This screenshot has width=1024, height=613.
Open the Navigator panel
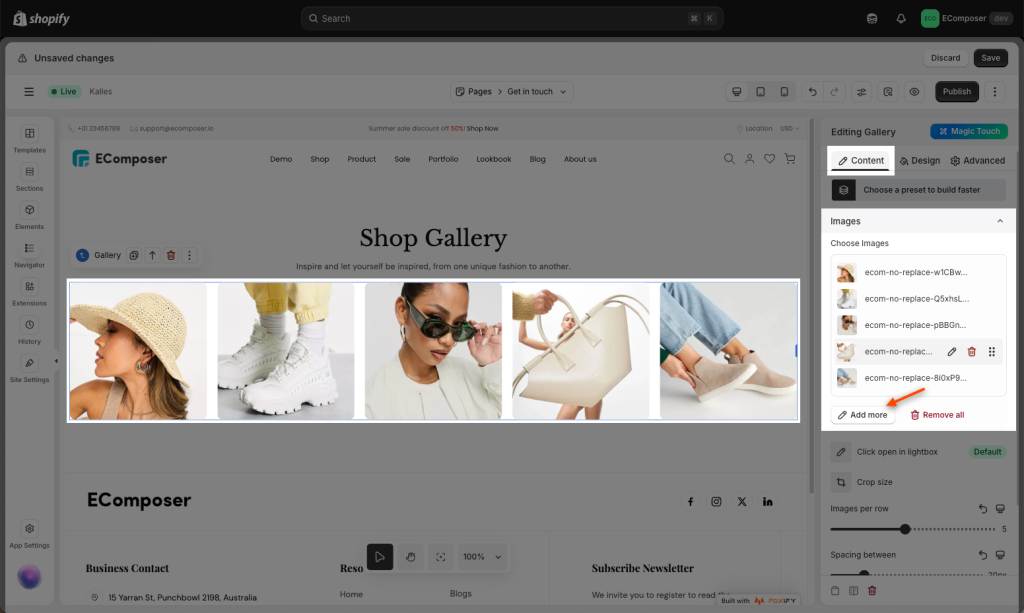pos(29,254)
